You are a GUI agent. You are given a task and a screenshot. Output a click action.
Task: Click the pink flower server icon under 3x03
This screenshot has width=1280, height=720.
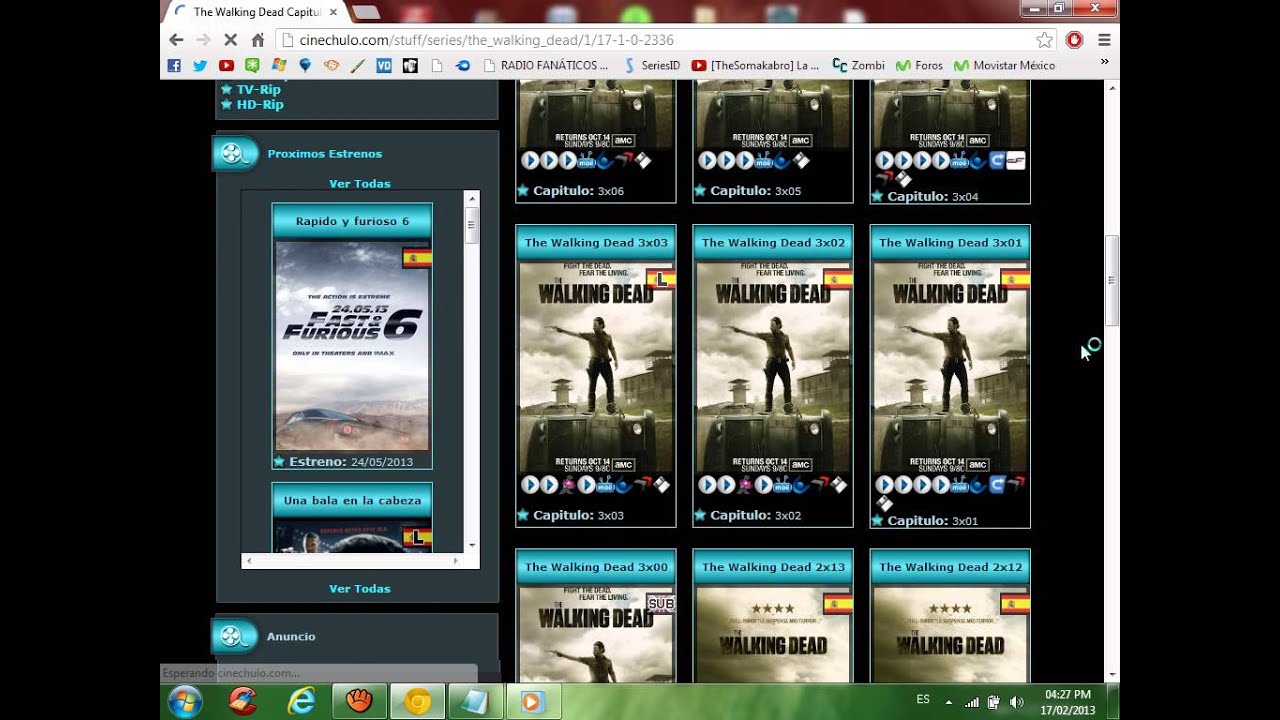567,485
